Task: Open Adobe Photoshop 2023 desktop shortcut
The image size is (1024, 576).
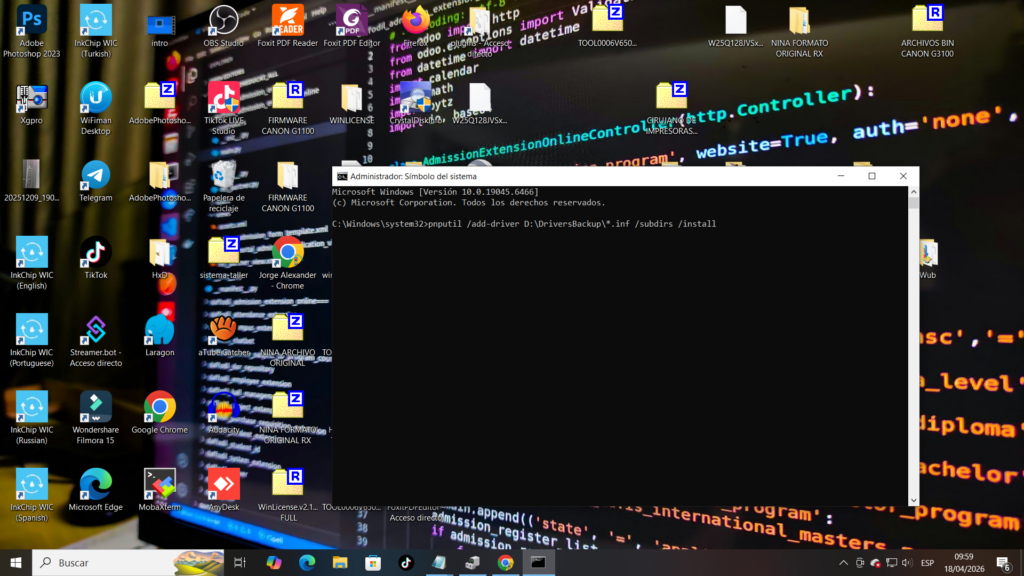Action: pos(31,20)
